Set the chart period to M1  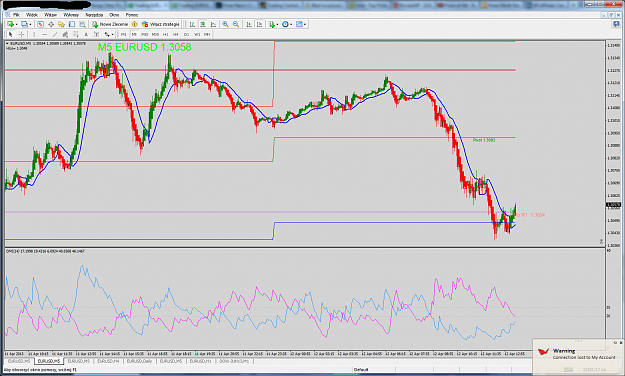[124, 34]
